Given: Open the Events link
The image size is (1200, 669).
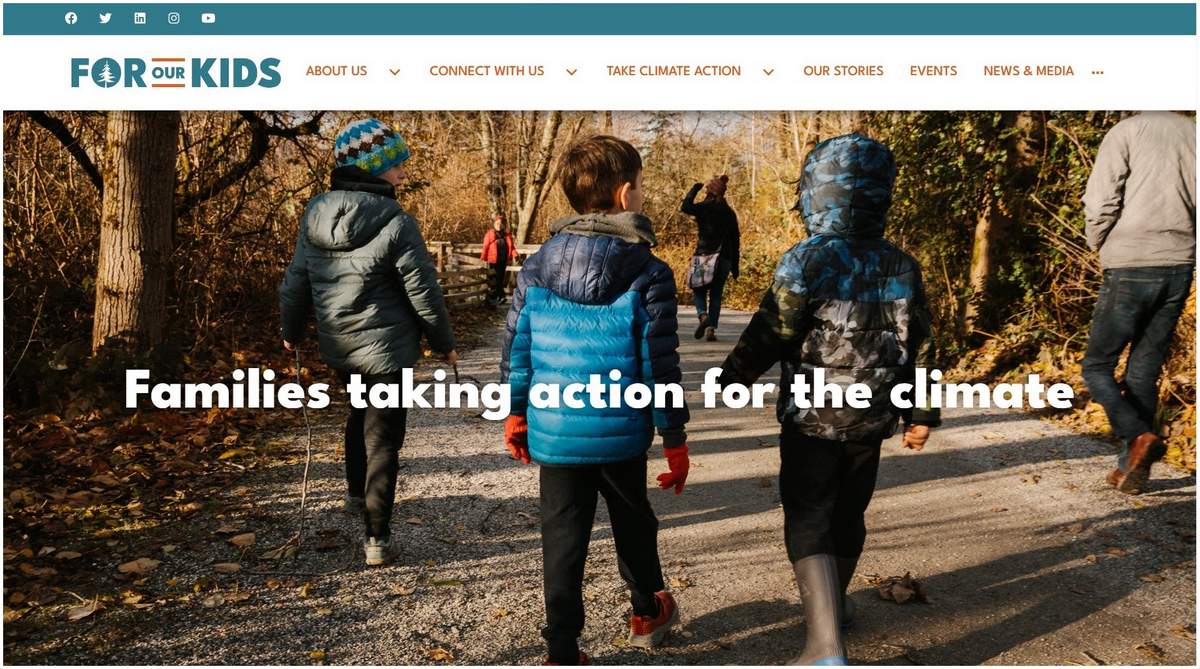Looking at the screenshot, I should [x=933, y=71].
